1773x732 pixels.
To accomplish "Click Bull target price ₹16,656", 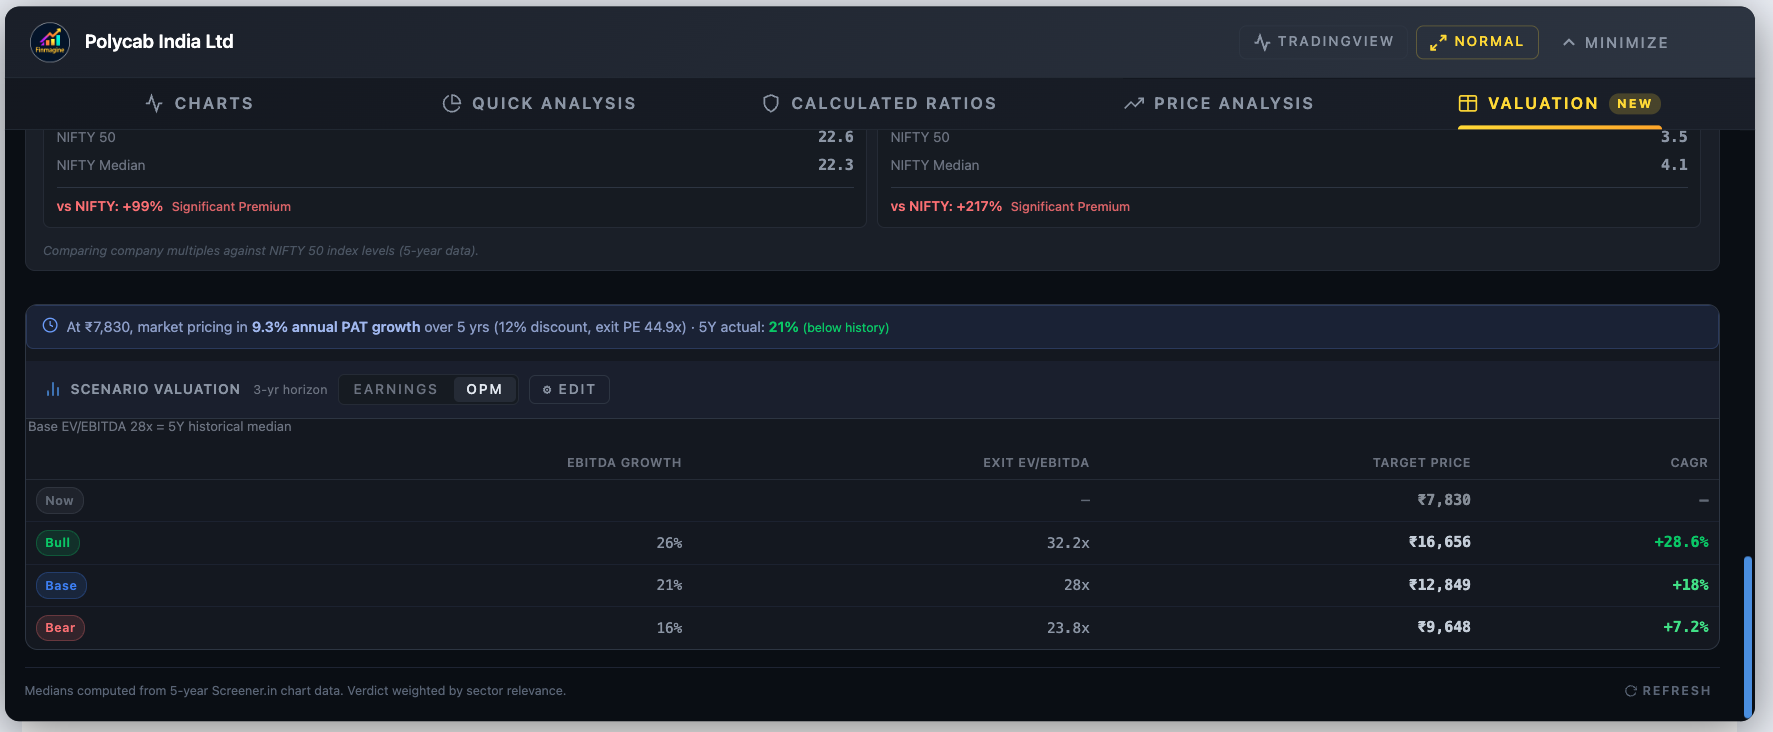I will tap(1439, 542).
